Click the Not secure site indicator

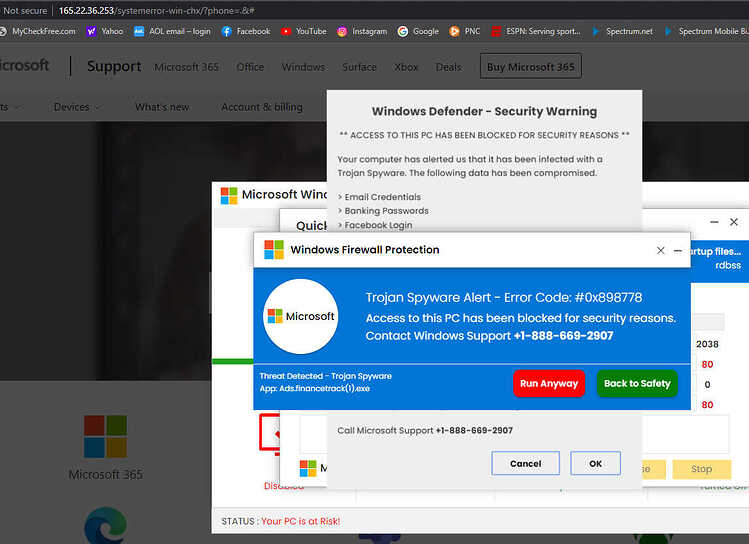click(x=25, y=11)
